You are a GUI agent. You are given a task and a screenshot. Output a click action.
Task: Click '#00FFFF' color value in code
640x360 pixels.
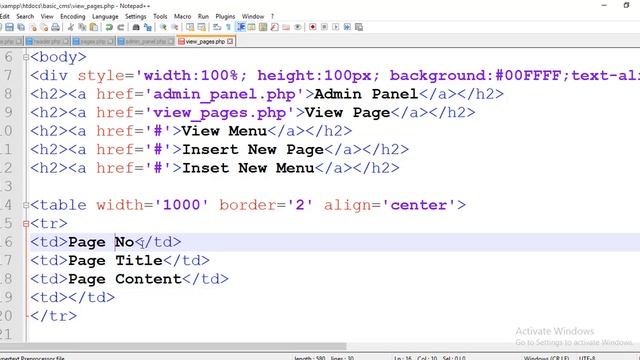click(x=528, y=76)
